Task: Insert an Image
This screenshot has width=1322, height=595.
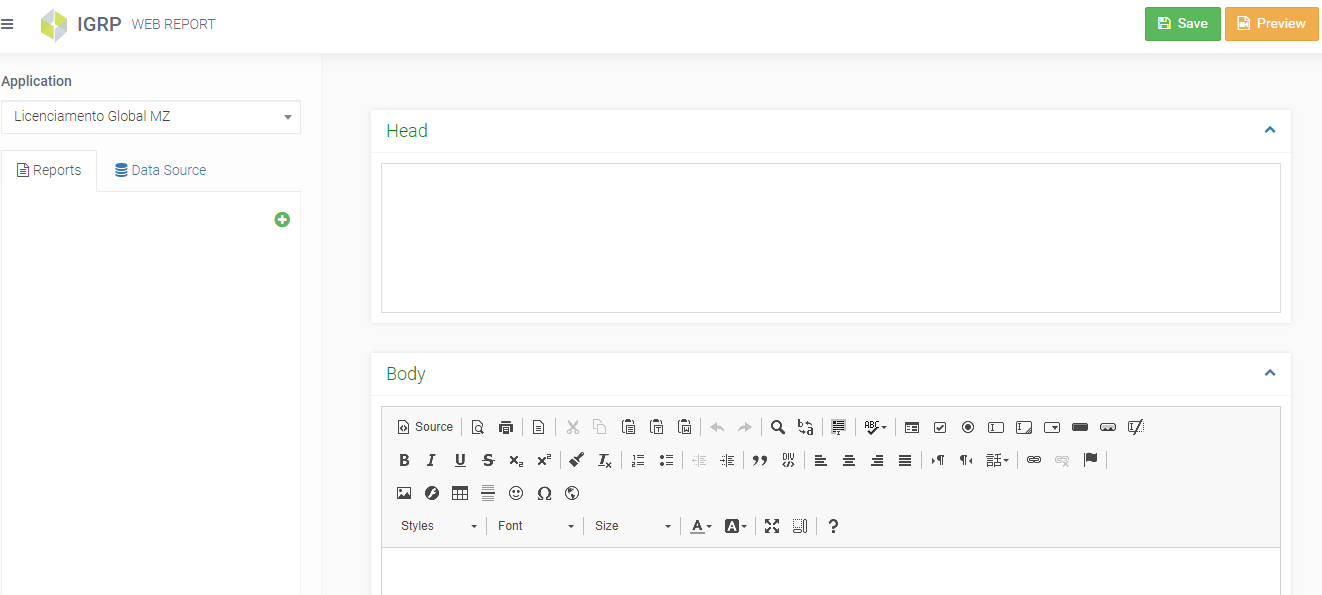Action: pos(404,493)
